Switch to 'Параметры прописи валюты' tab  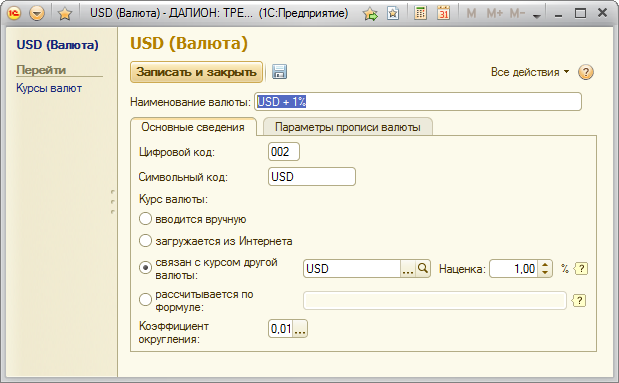pos(347,127)
